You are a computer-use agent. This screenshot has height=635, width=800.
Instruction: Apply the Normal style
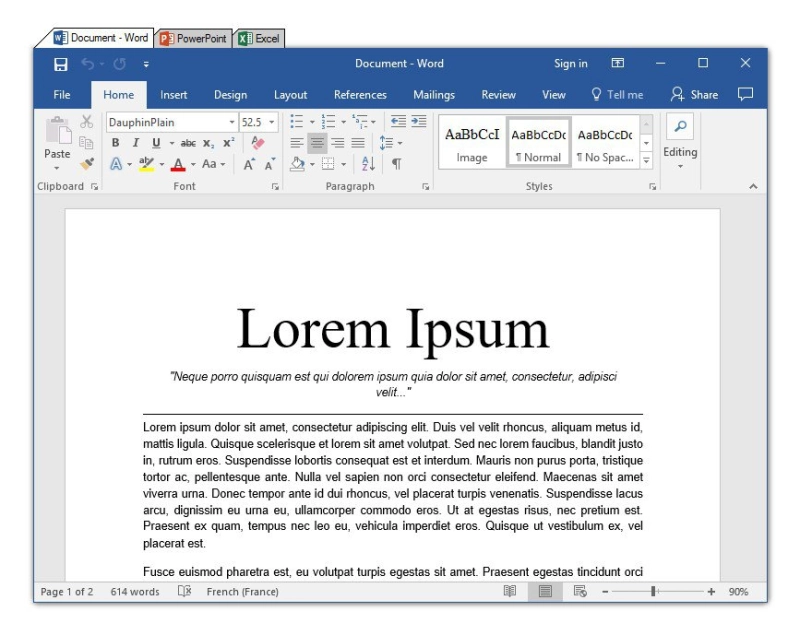(x=538, y=142)
